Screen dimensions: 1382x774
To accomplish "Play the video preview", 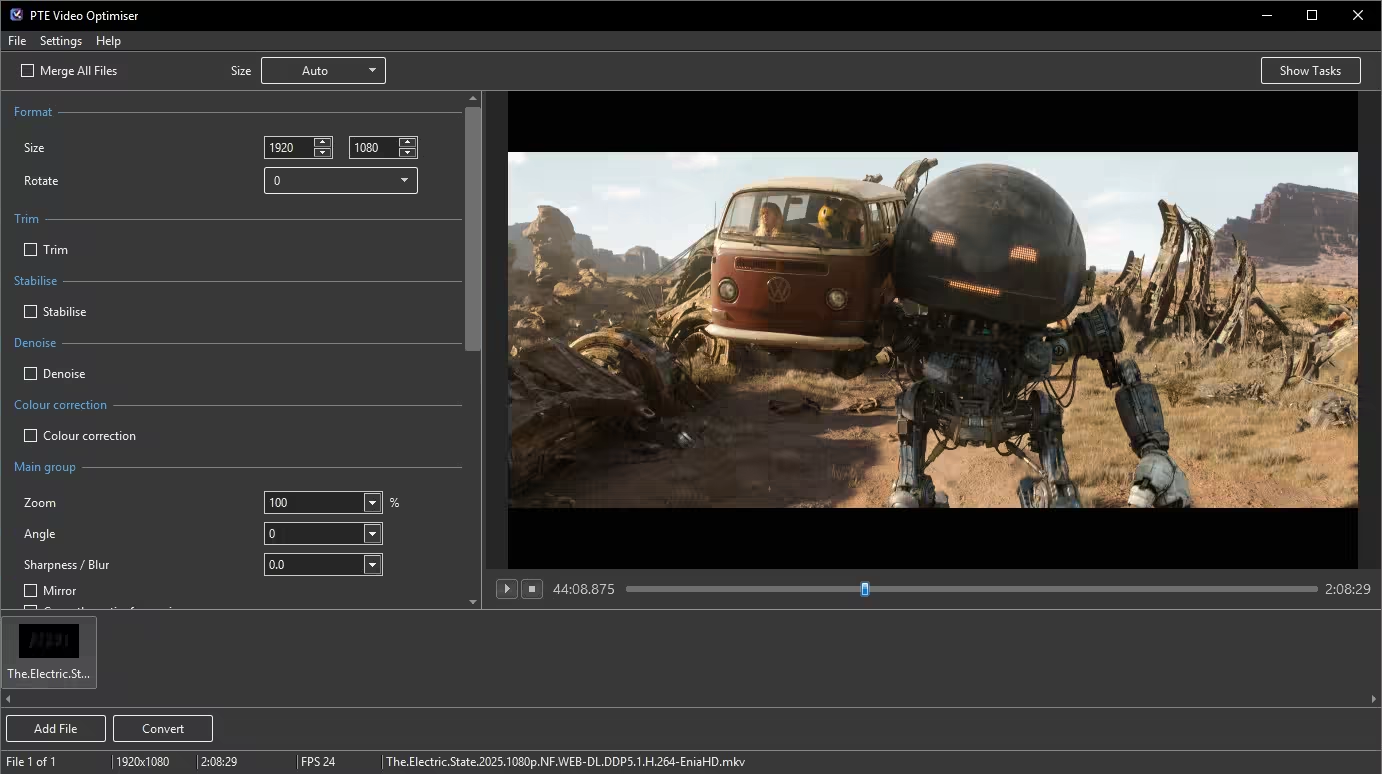I will tap(507, 589).
